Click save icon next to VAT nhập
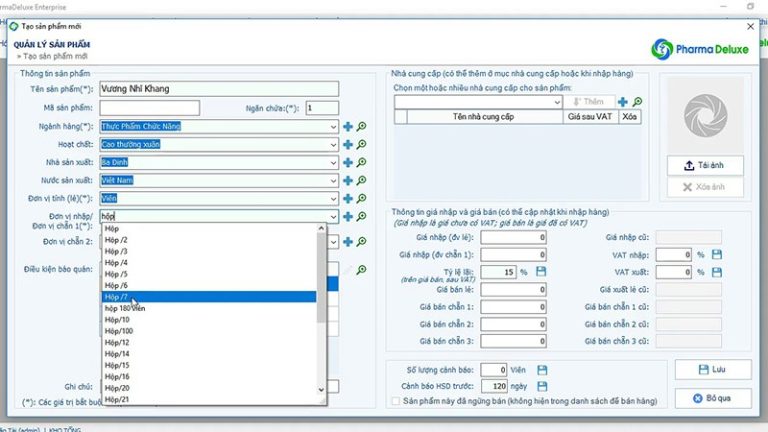768x432 pixels. point(717,255)
